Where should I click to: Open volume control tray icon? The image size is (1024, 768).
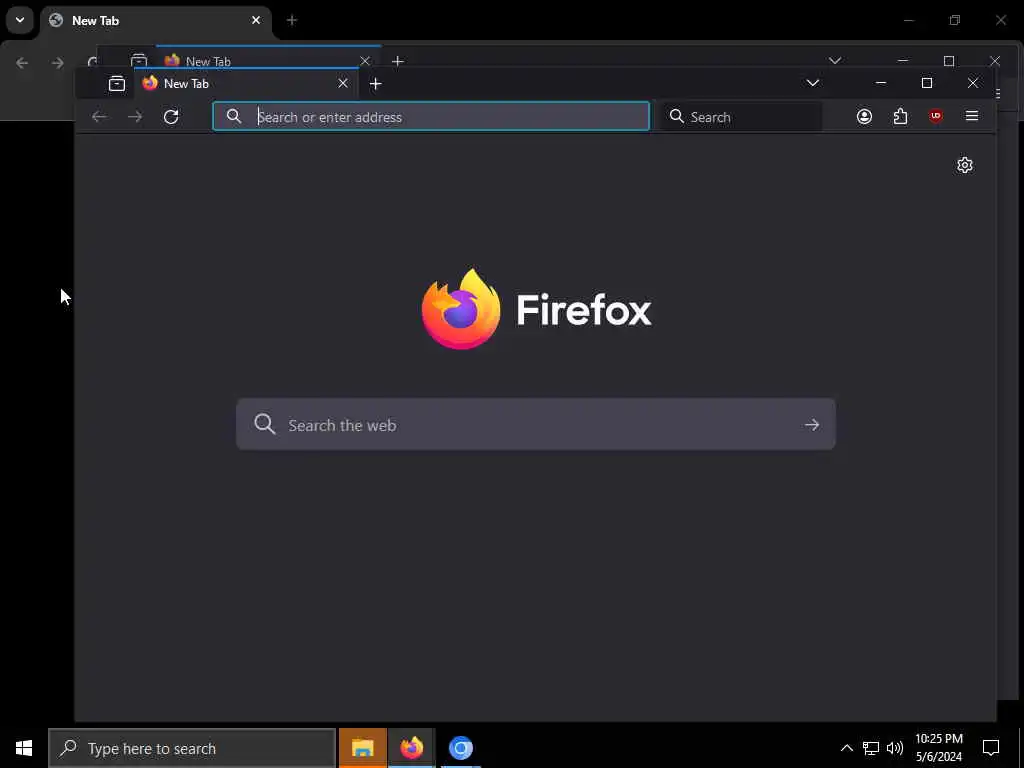pos(895,748)
